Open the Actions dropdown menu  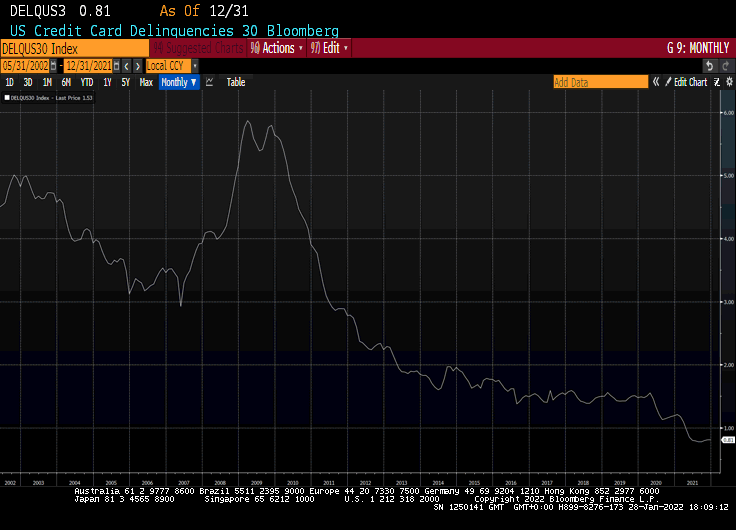277,47
